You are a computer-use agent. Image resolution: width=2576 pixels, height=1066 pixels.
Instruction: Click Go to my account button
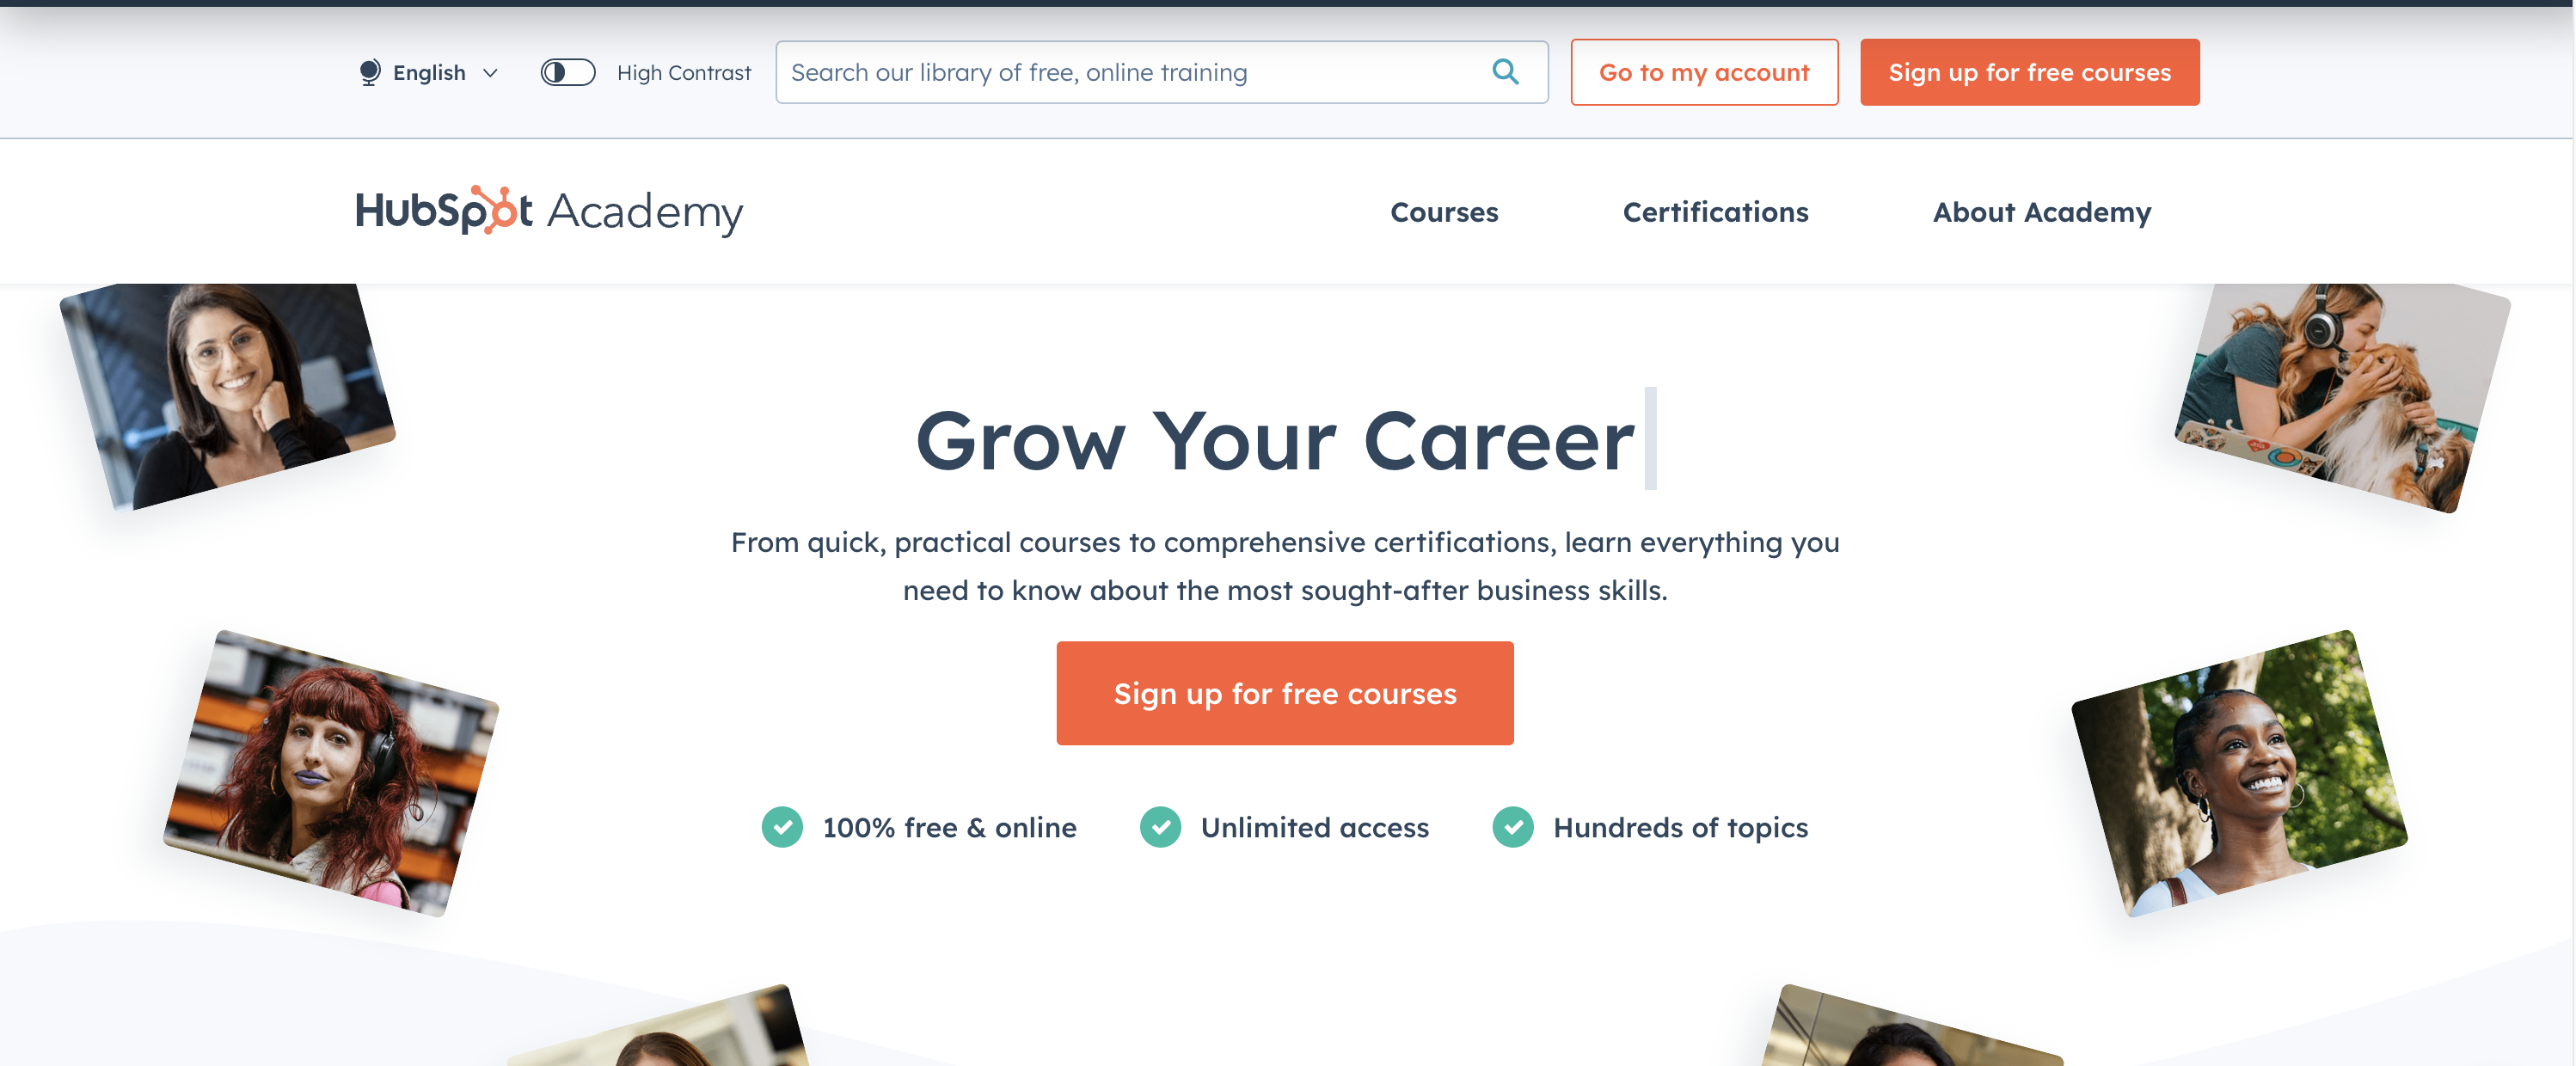[1703, 72]
